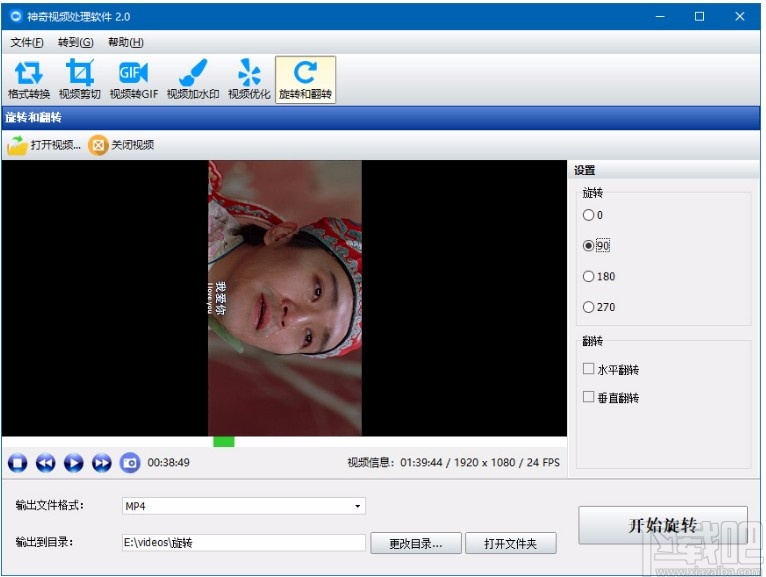Open the 视频优化 video optimize tool
This screenshot has height=577, width=766.
(x=249, y=80)
